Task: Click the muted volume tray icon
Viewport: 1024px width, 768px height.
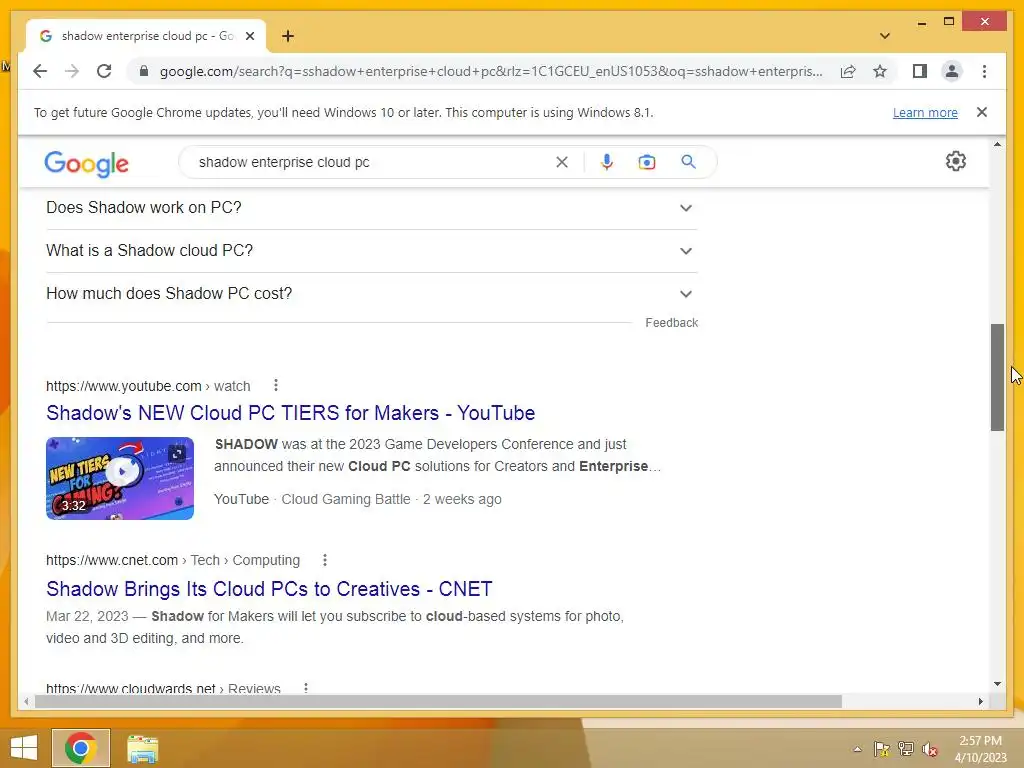Action: click(x=930, y=749)
